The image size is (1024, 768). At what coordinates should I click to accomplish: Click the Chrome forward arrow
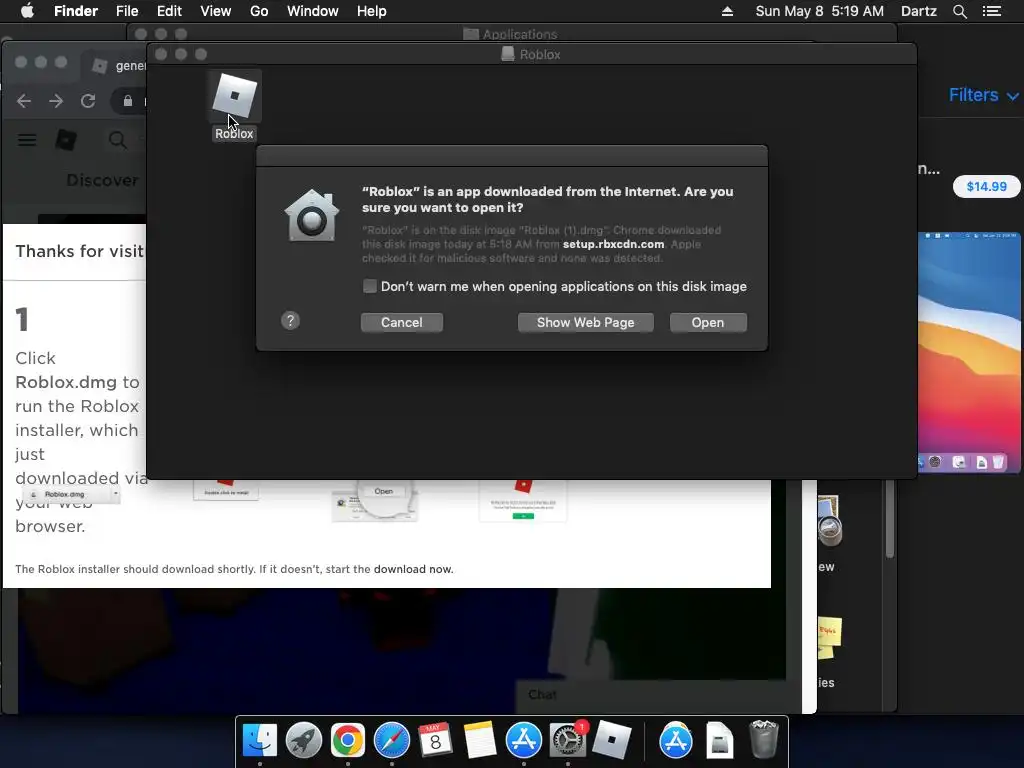(56, 101)
